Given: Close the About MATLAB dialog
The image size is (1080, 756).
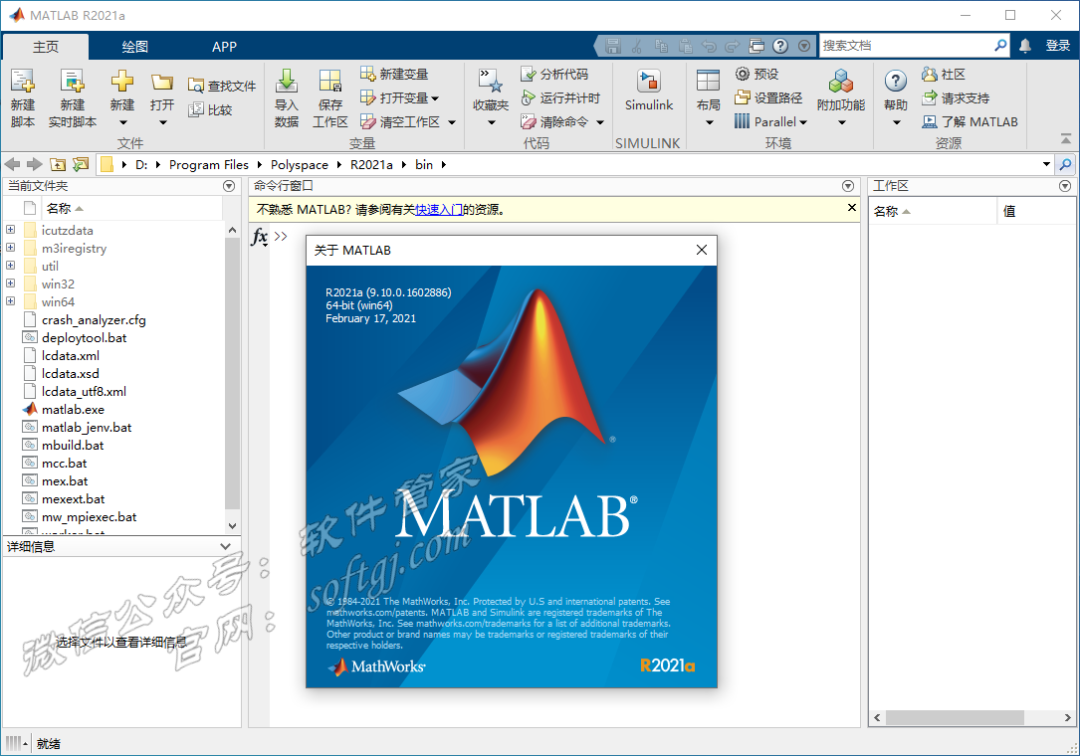Looking at the screenshot, I should click(701, 249).
